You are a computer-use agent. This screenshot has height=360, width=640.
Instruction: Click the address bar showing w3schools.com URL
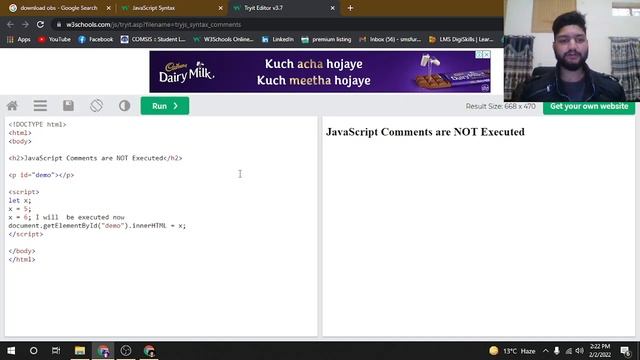pyautogui.click(x=278, y=24)
